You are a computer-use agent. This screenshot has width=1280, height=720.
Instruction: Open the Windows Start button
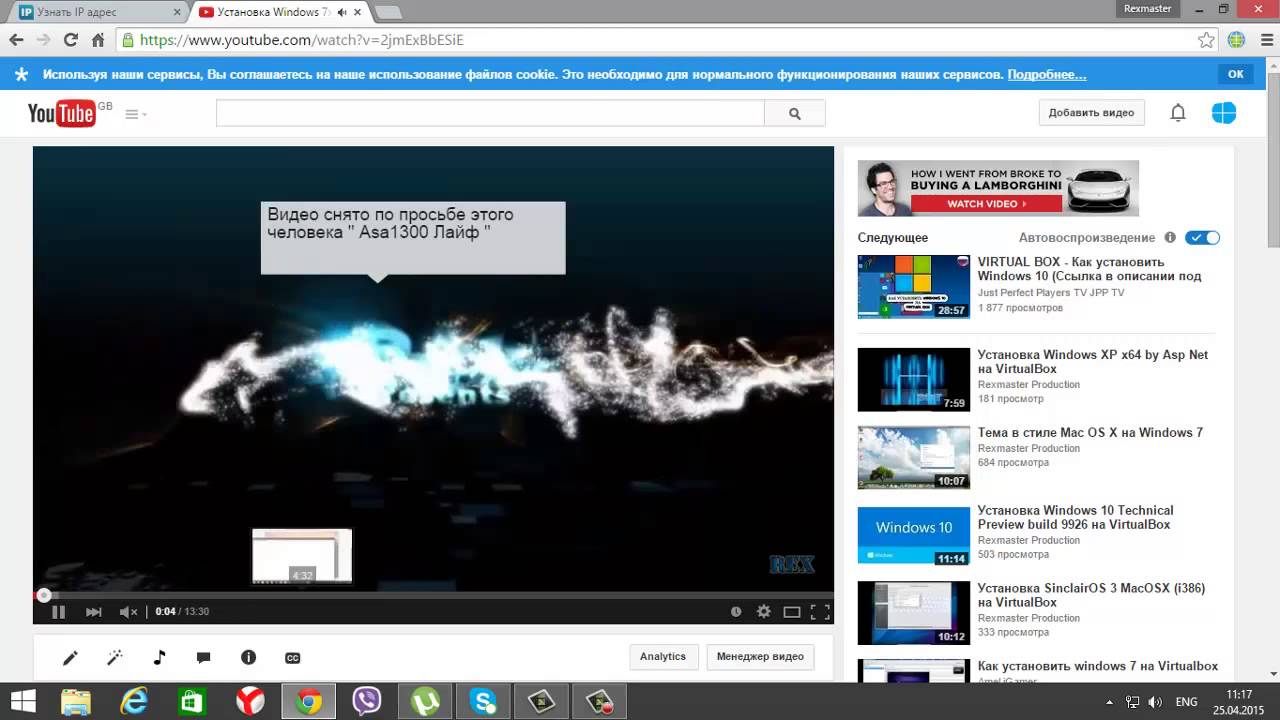[23, 701]
